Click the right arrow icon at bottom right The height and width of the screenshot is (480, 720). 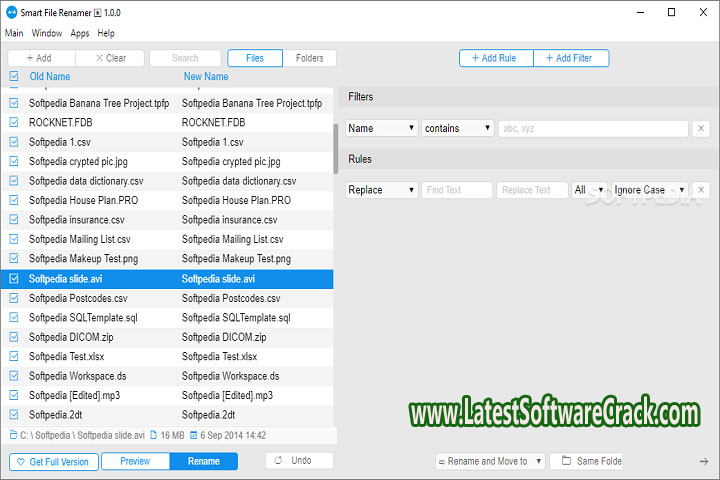(x=704, y=461)
